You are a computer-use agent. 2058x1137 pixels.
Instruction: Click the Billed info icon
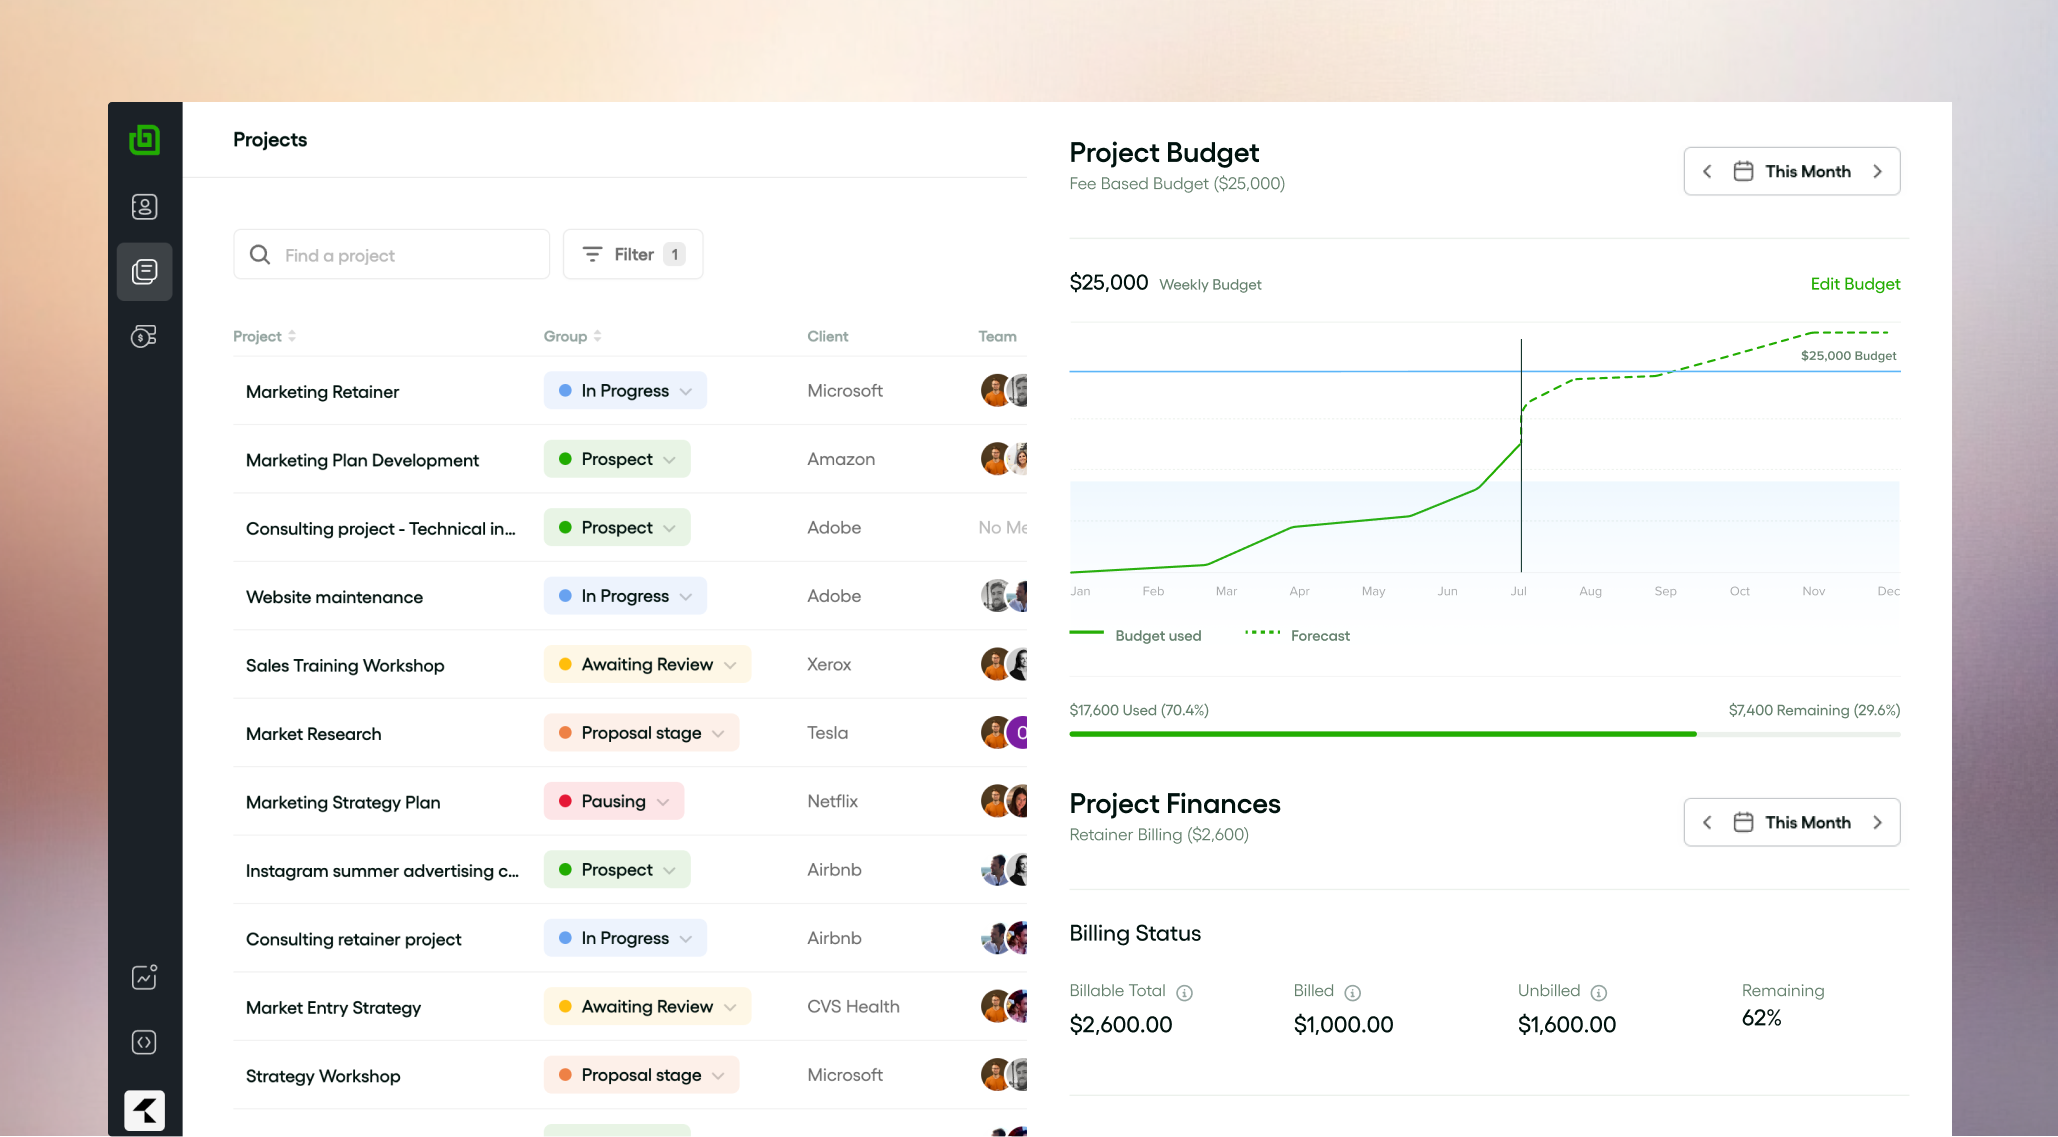[x=1352, y=993]
